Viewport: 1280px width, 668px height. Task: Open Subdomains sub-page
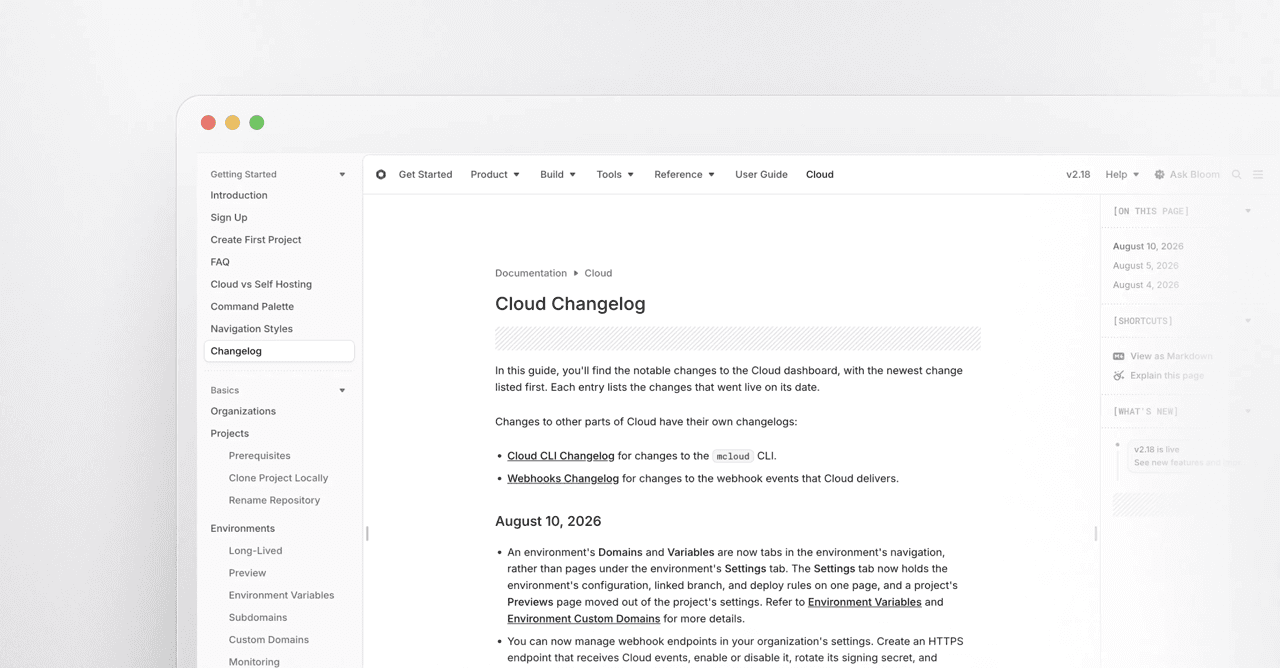(x=258, y=618)
